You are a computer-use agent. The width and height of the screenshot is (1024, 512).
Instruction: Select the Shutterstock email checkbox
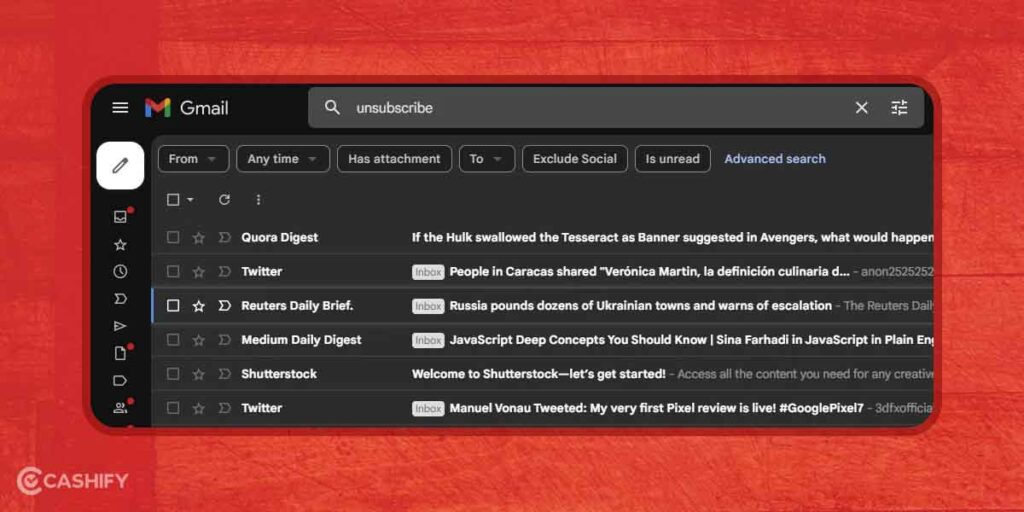[x=173, y=374]
